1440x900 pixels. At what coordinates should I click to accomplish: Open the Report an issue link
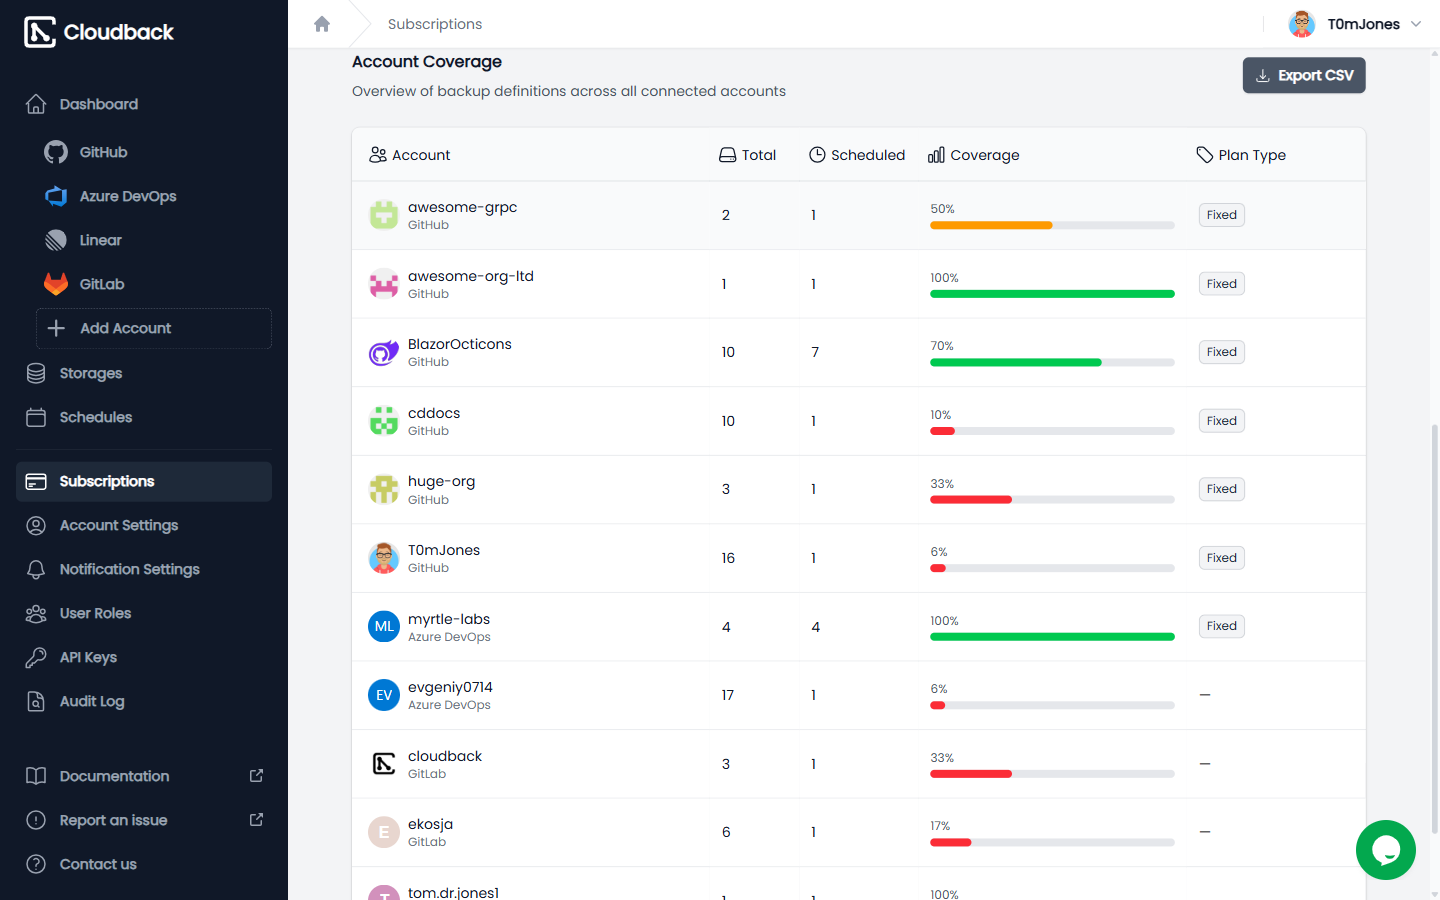pos(144,820)
